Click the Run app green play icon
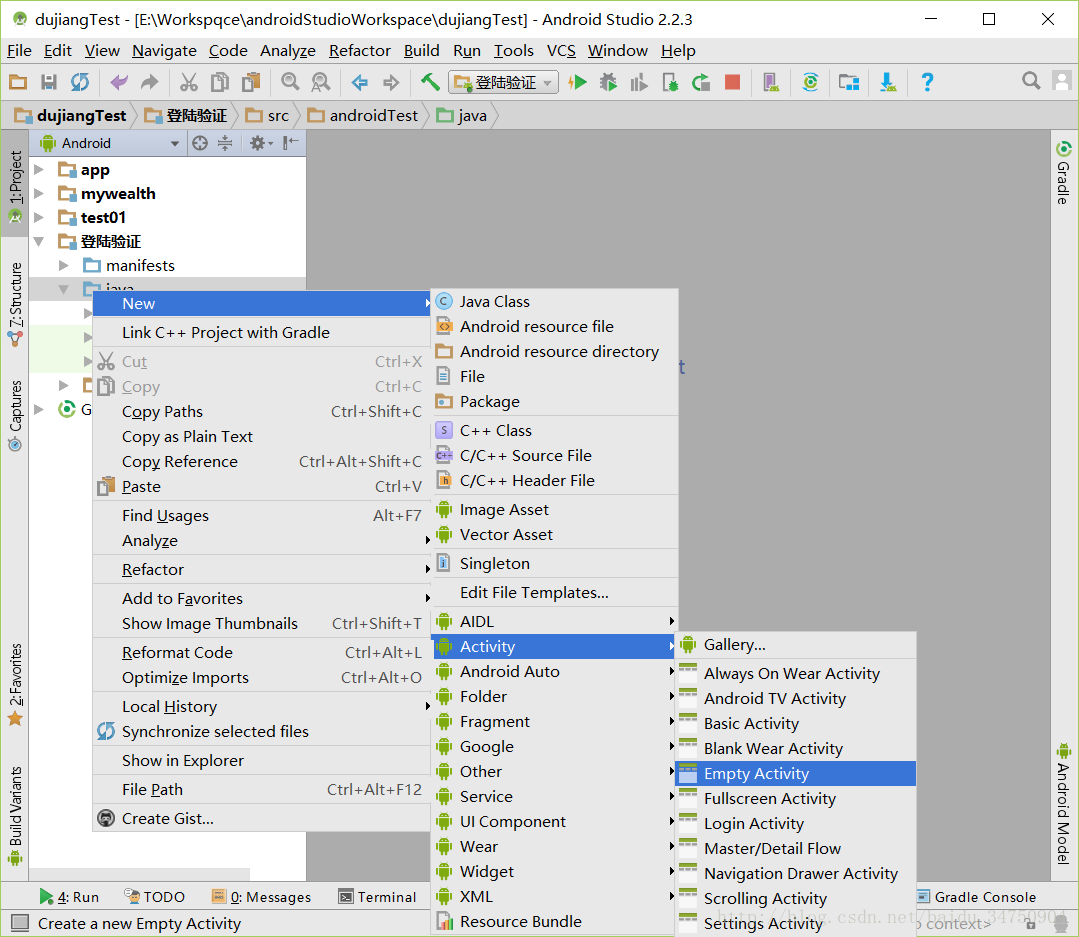Screen dimensions: 1079x937 578,82
